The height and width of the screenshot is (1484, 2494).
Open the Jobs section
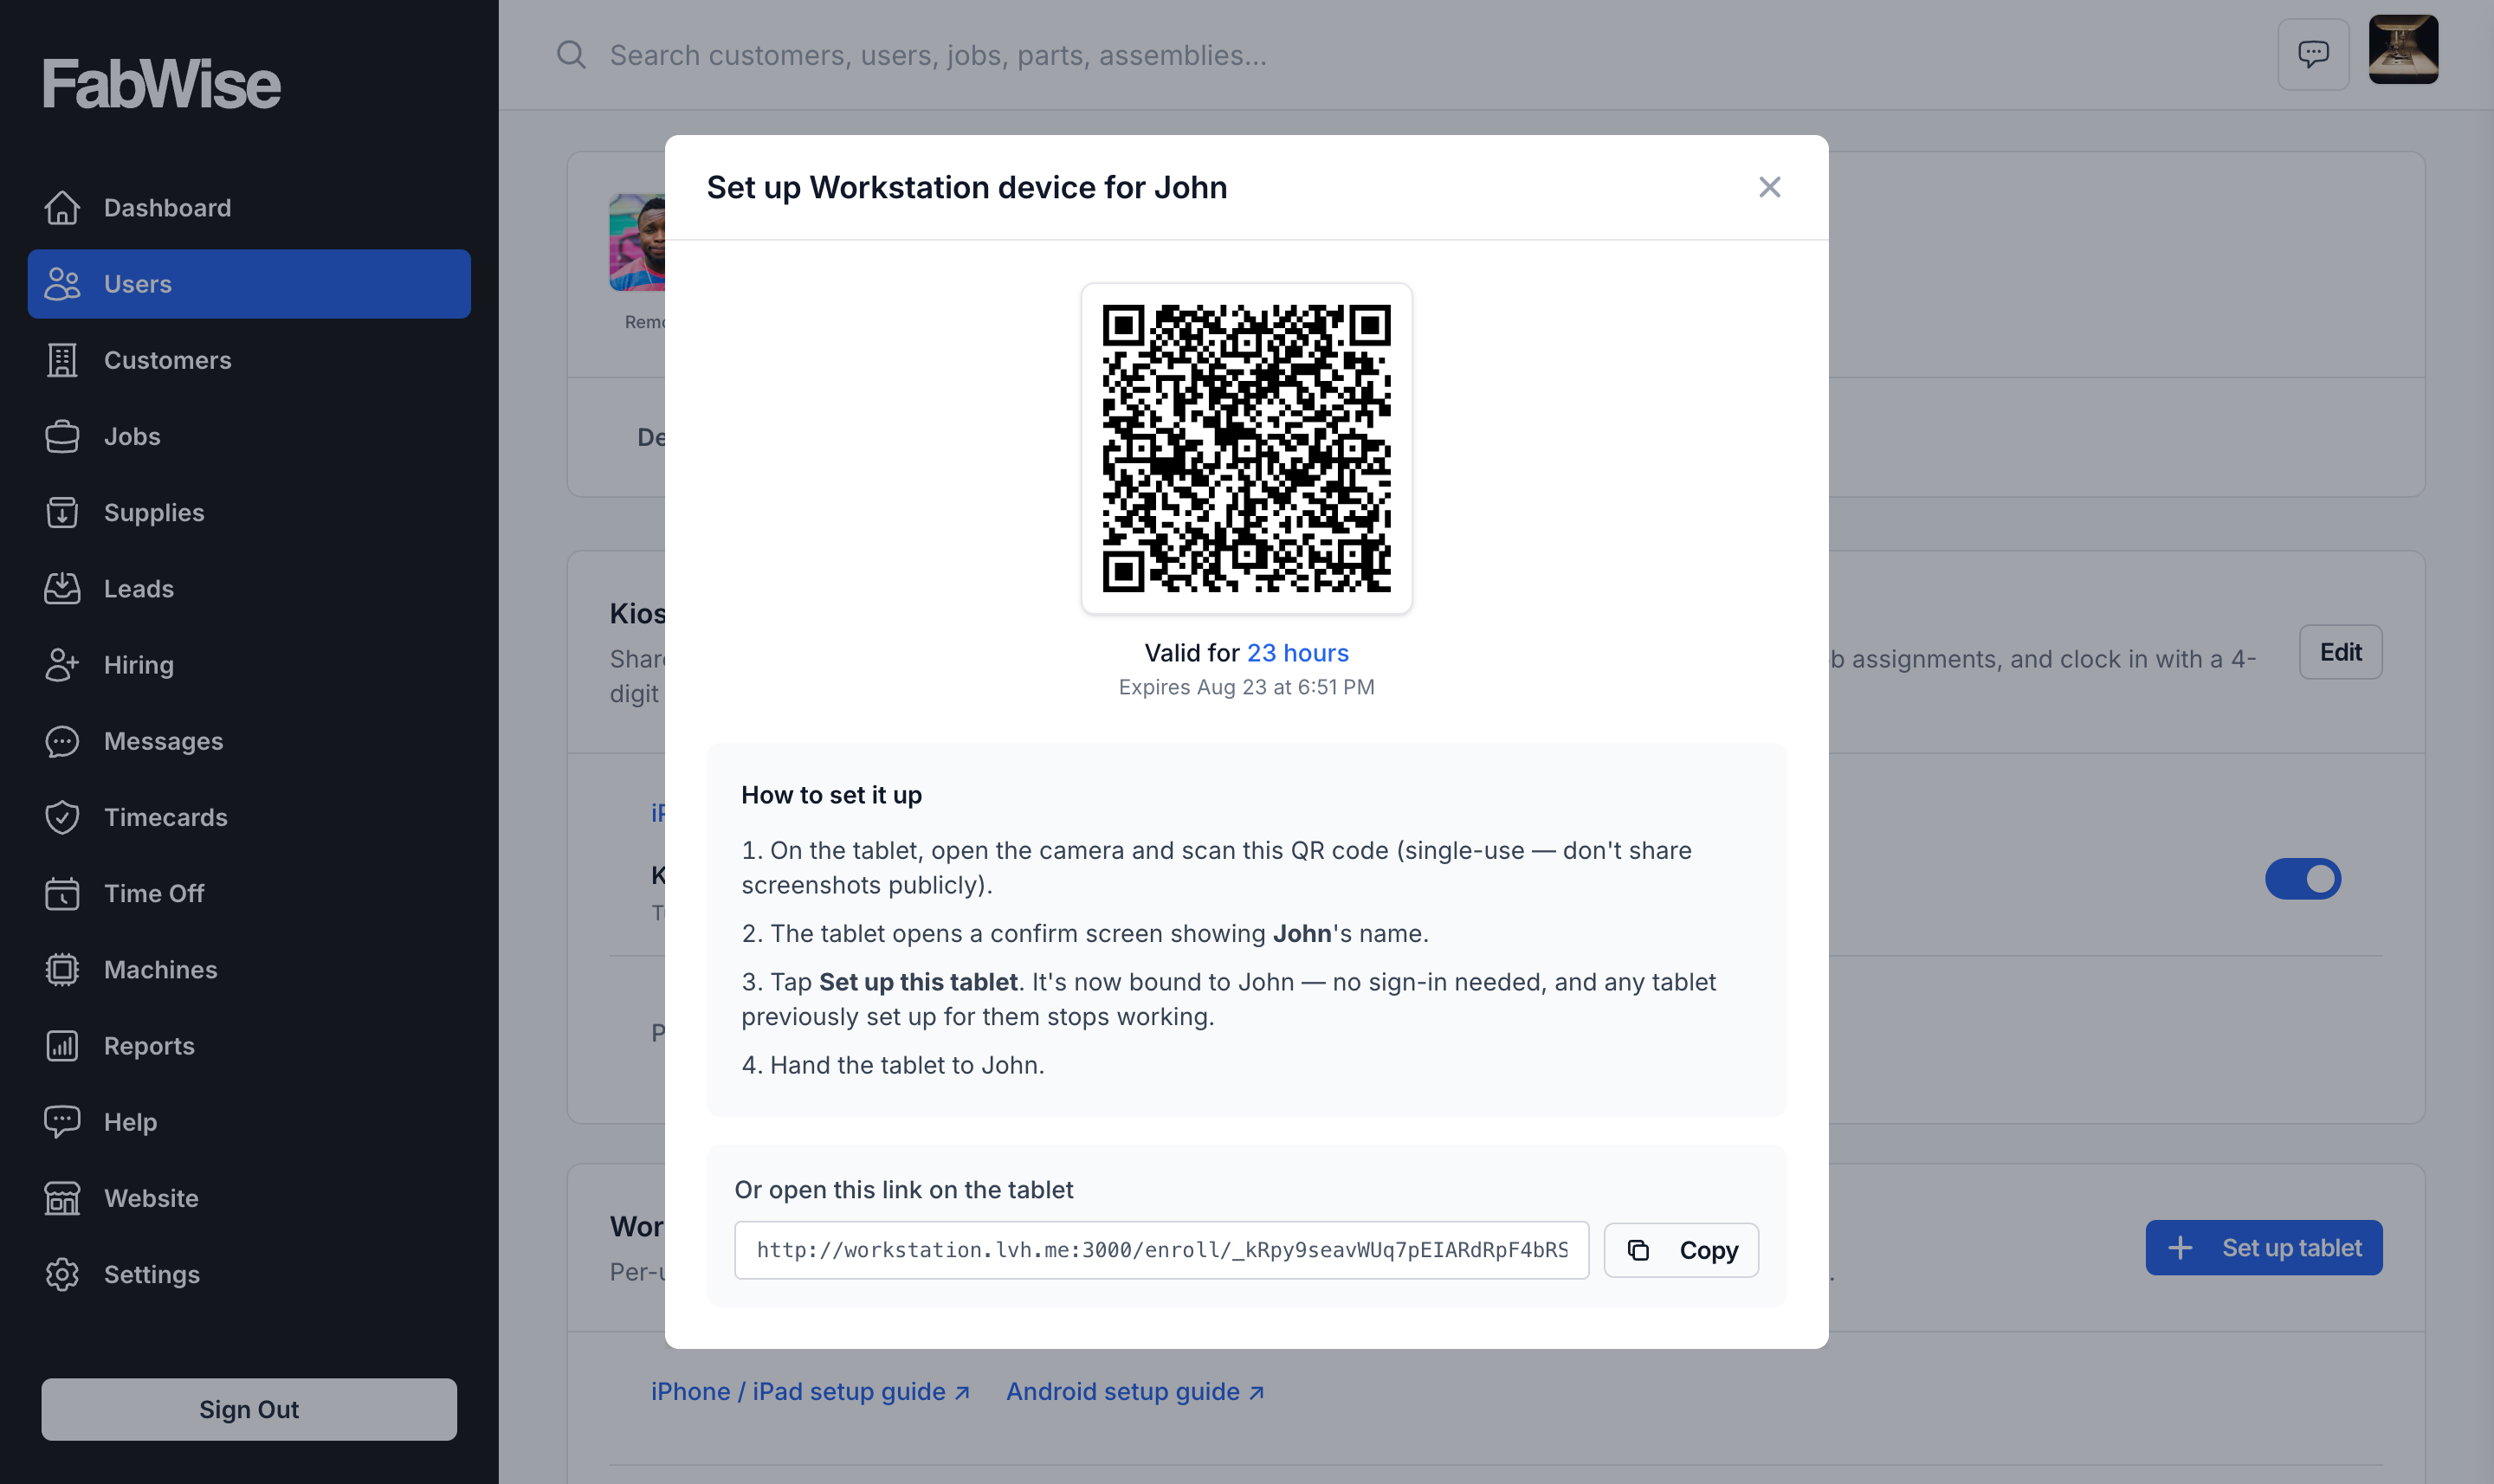(x=249, y=436)
